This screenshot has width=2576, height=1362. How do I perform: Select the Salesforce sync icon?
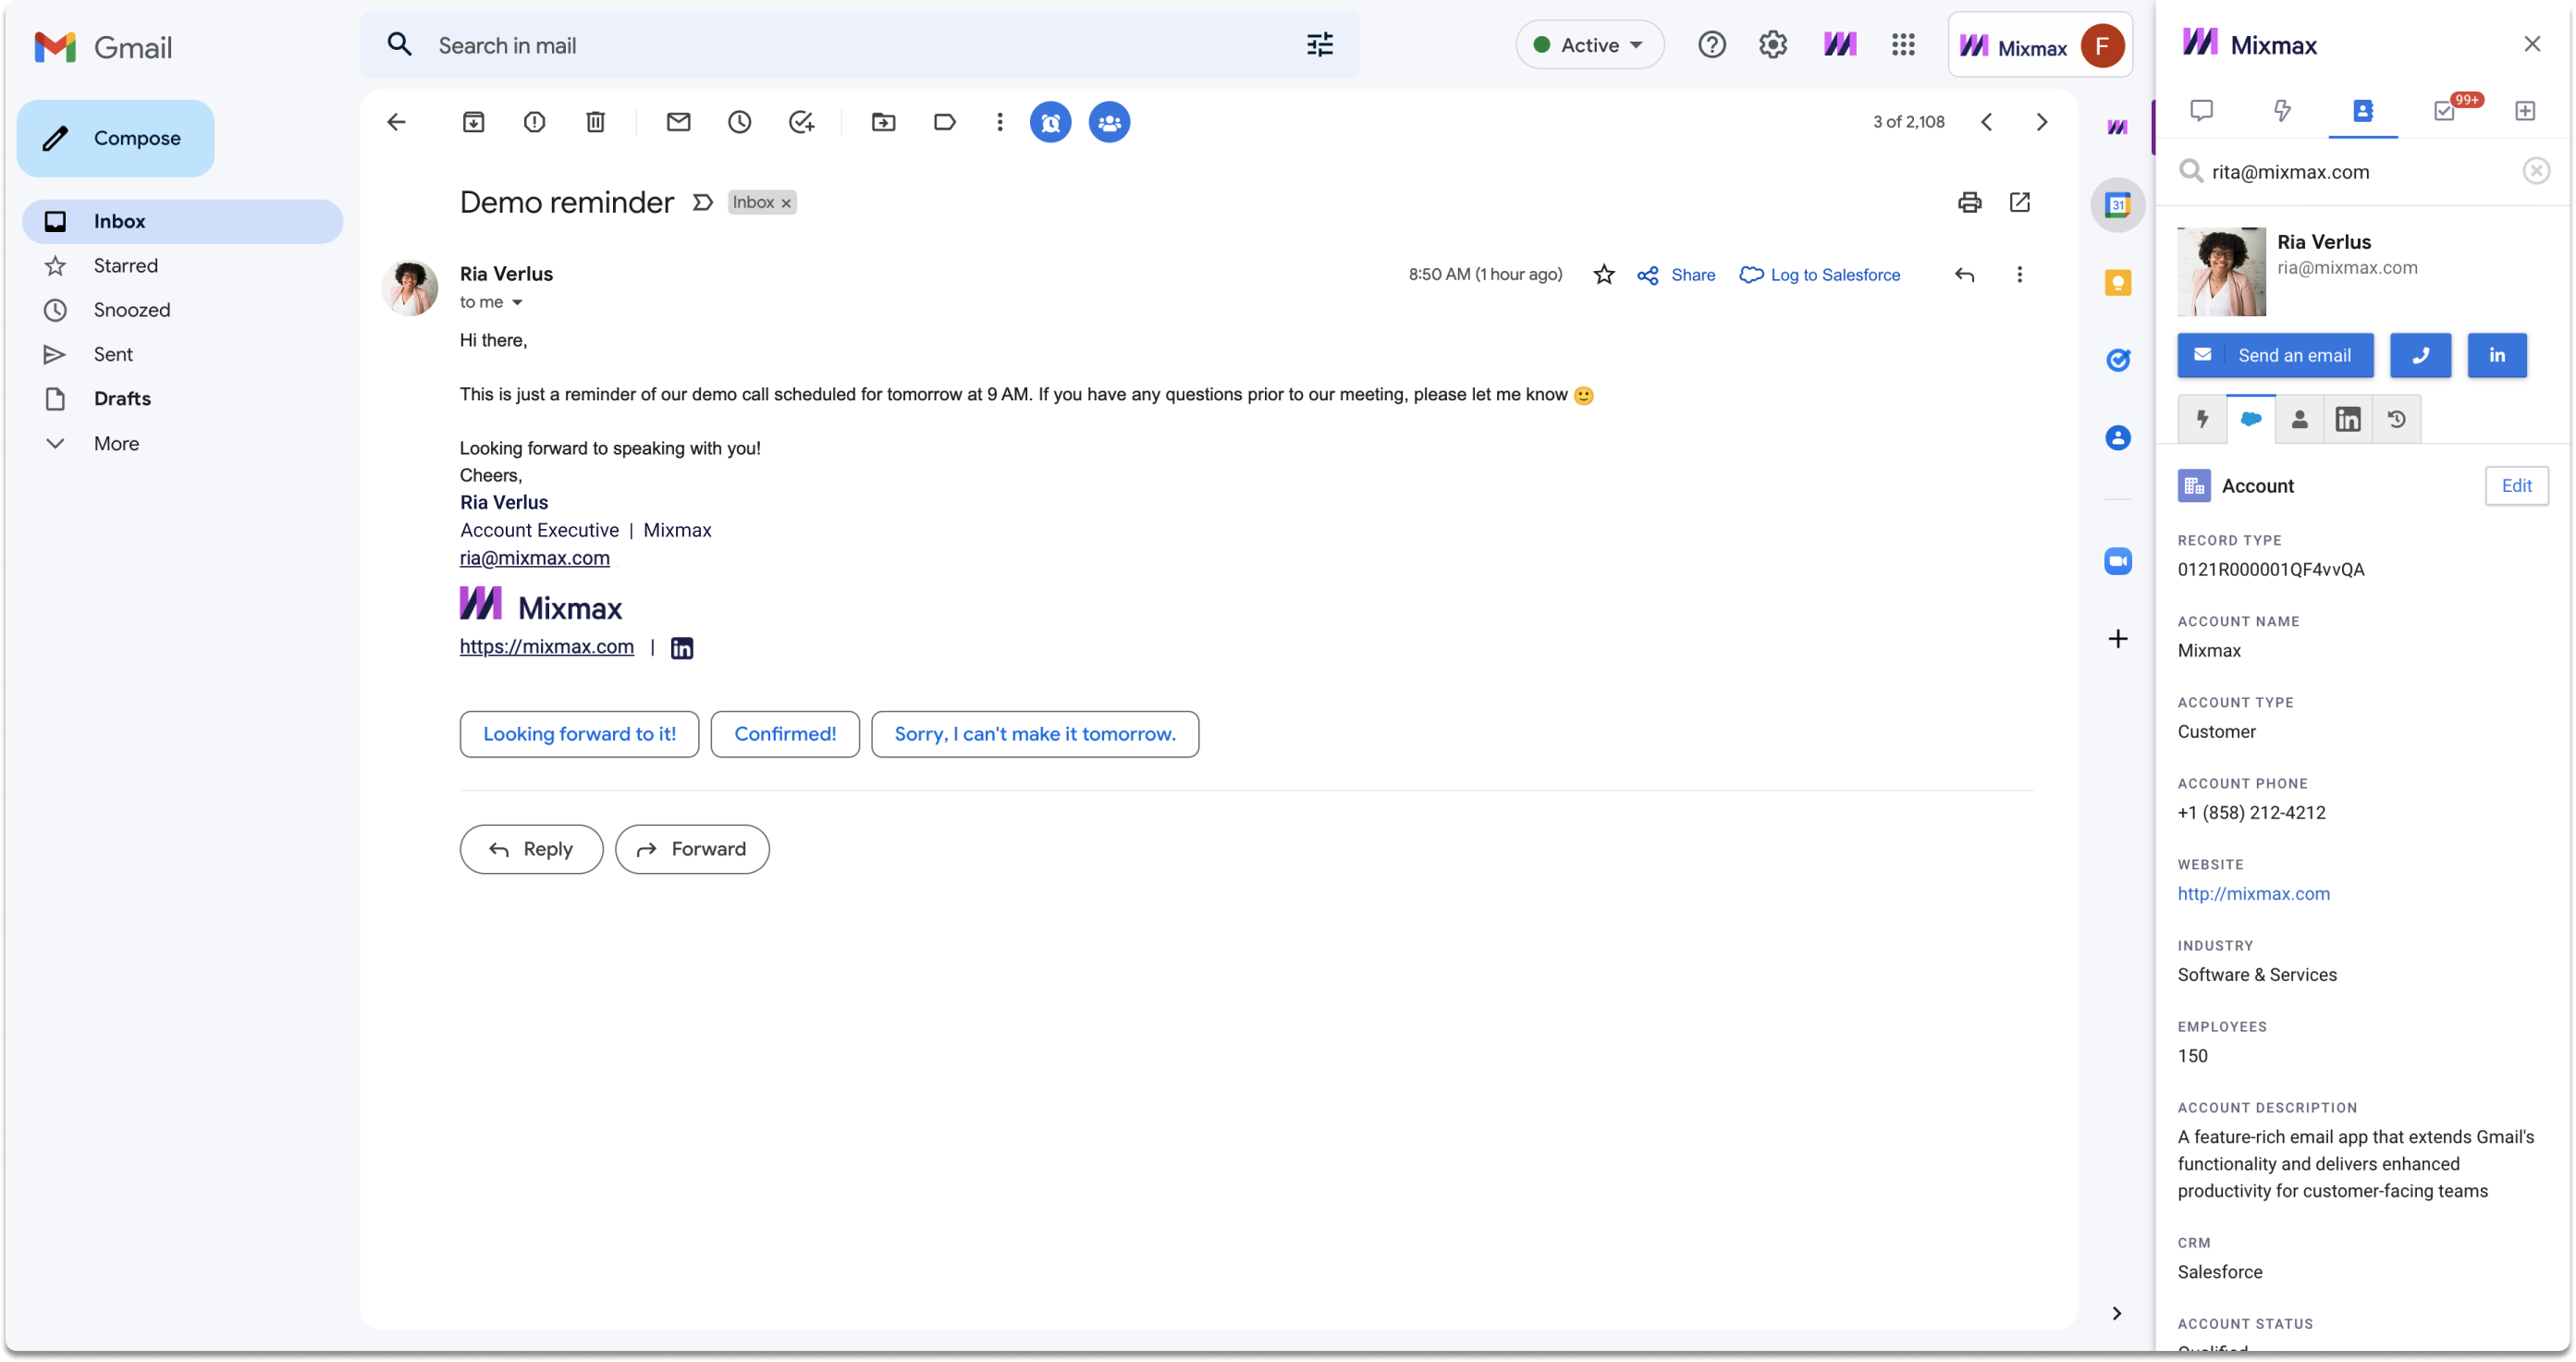[2252, 420]
